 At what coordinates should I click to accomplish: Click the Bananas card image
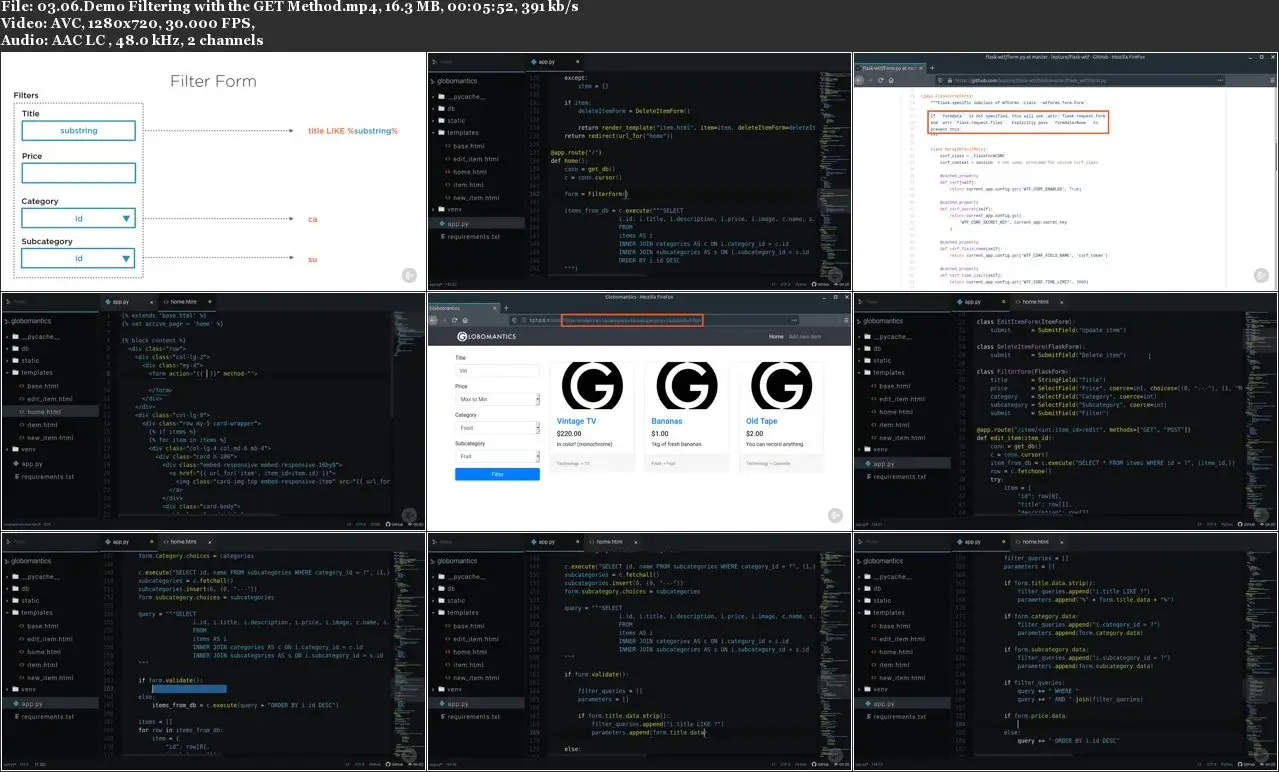point(686,386)
